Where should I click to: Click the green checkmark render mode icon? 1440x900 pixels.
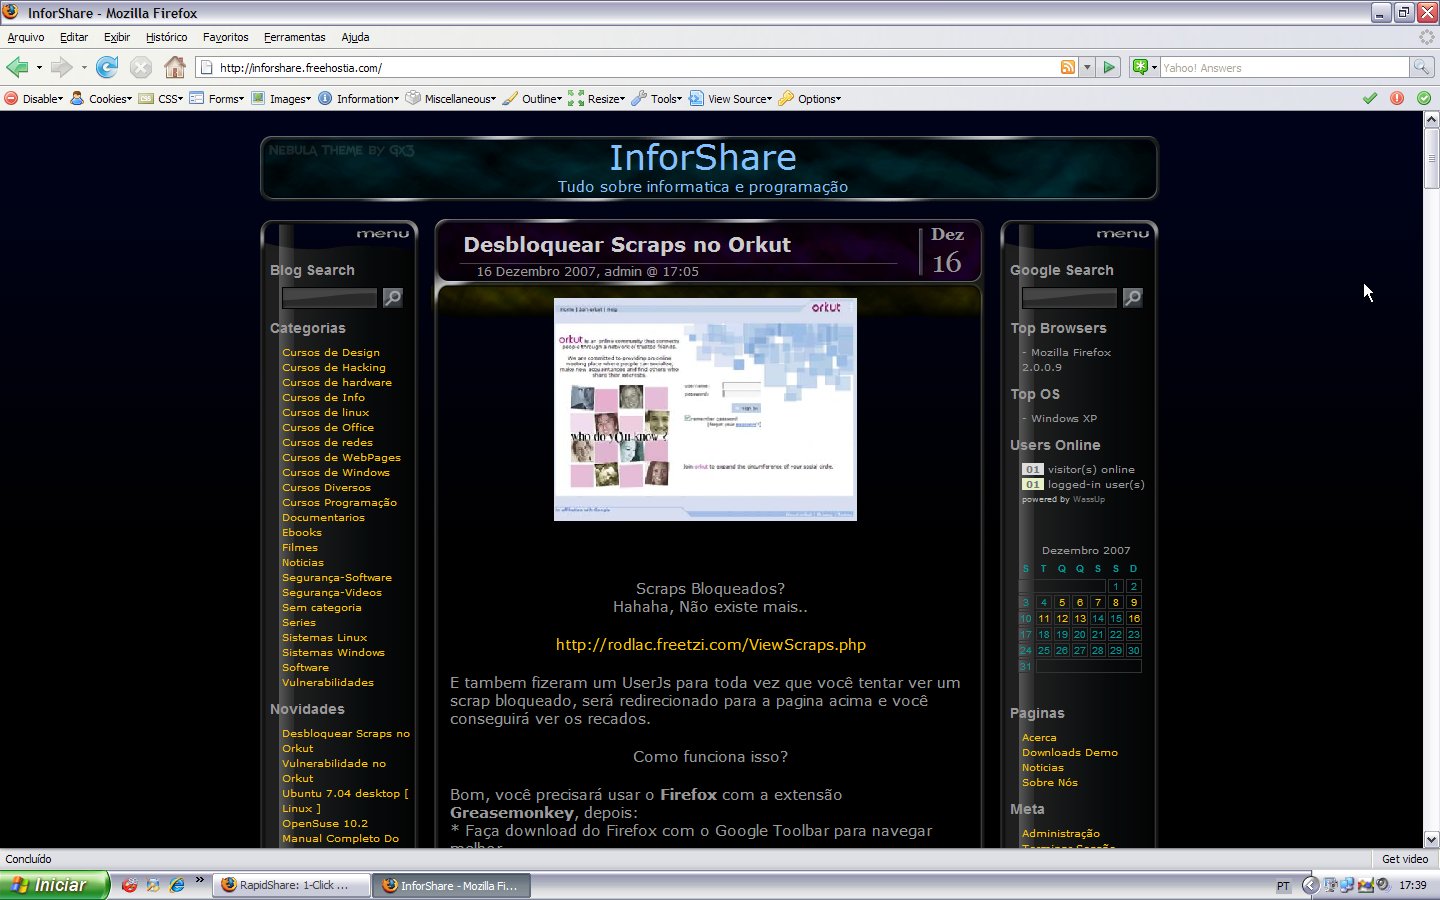point(1370,98)
